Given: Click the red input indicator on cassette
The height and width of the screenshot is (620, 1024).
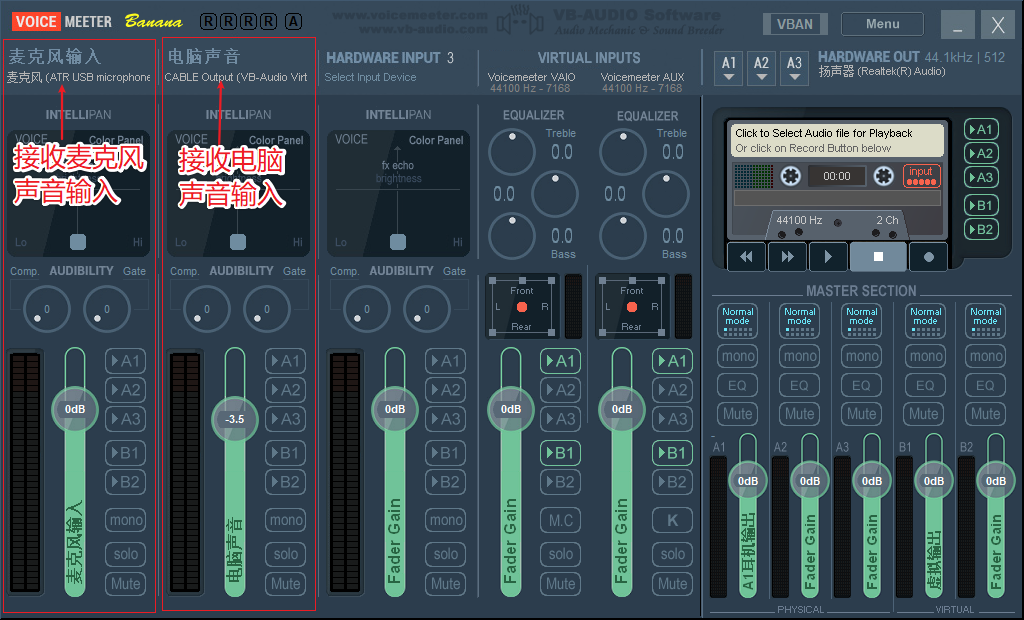Looking at the screenshot, I should click(x=921, y=176).
